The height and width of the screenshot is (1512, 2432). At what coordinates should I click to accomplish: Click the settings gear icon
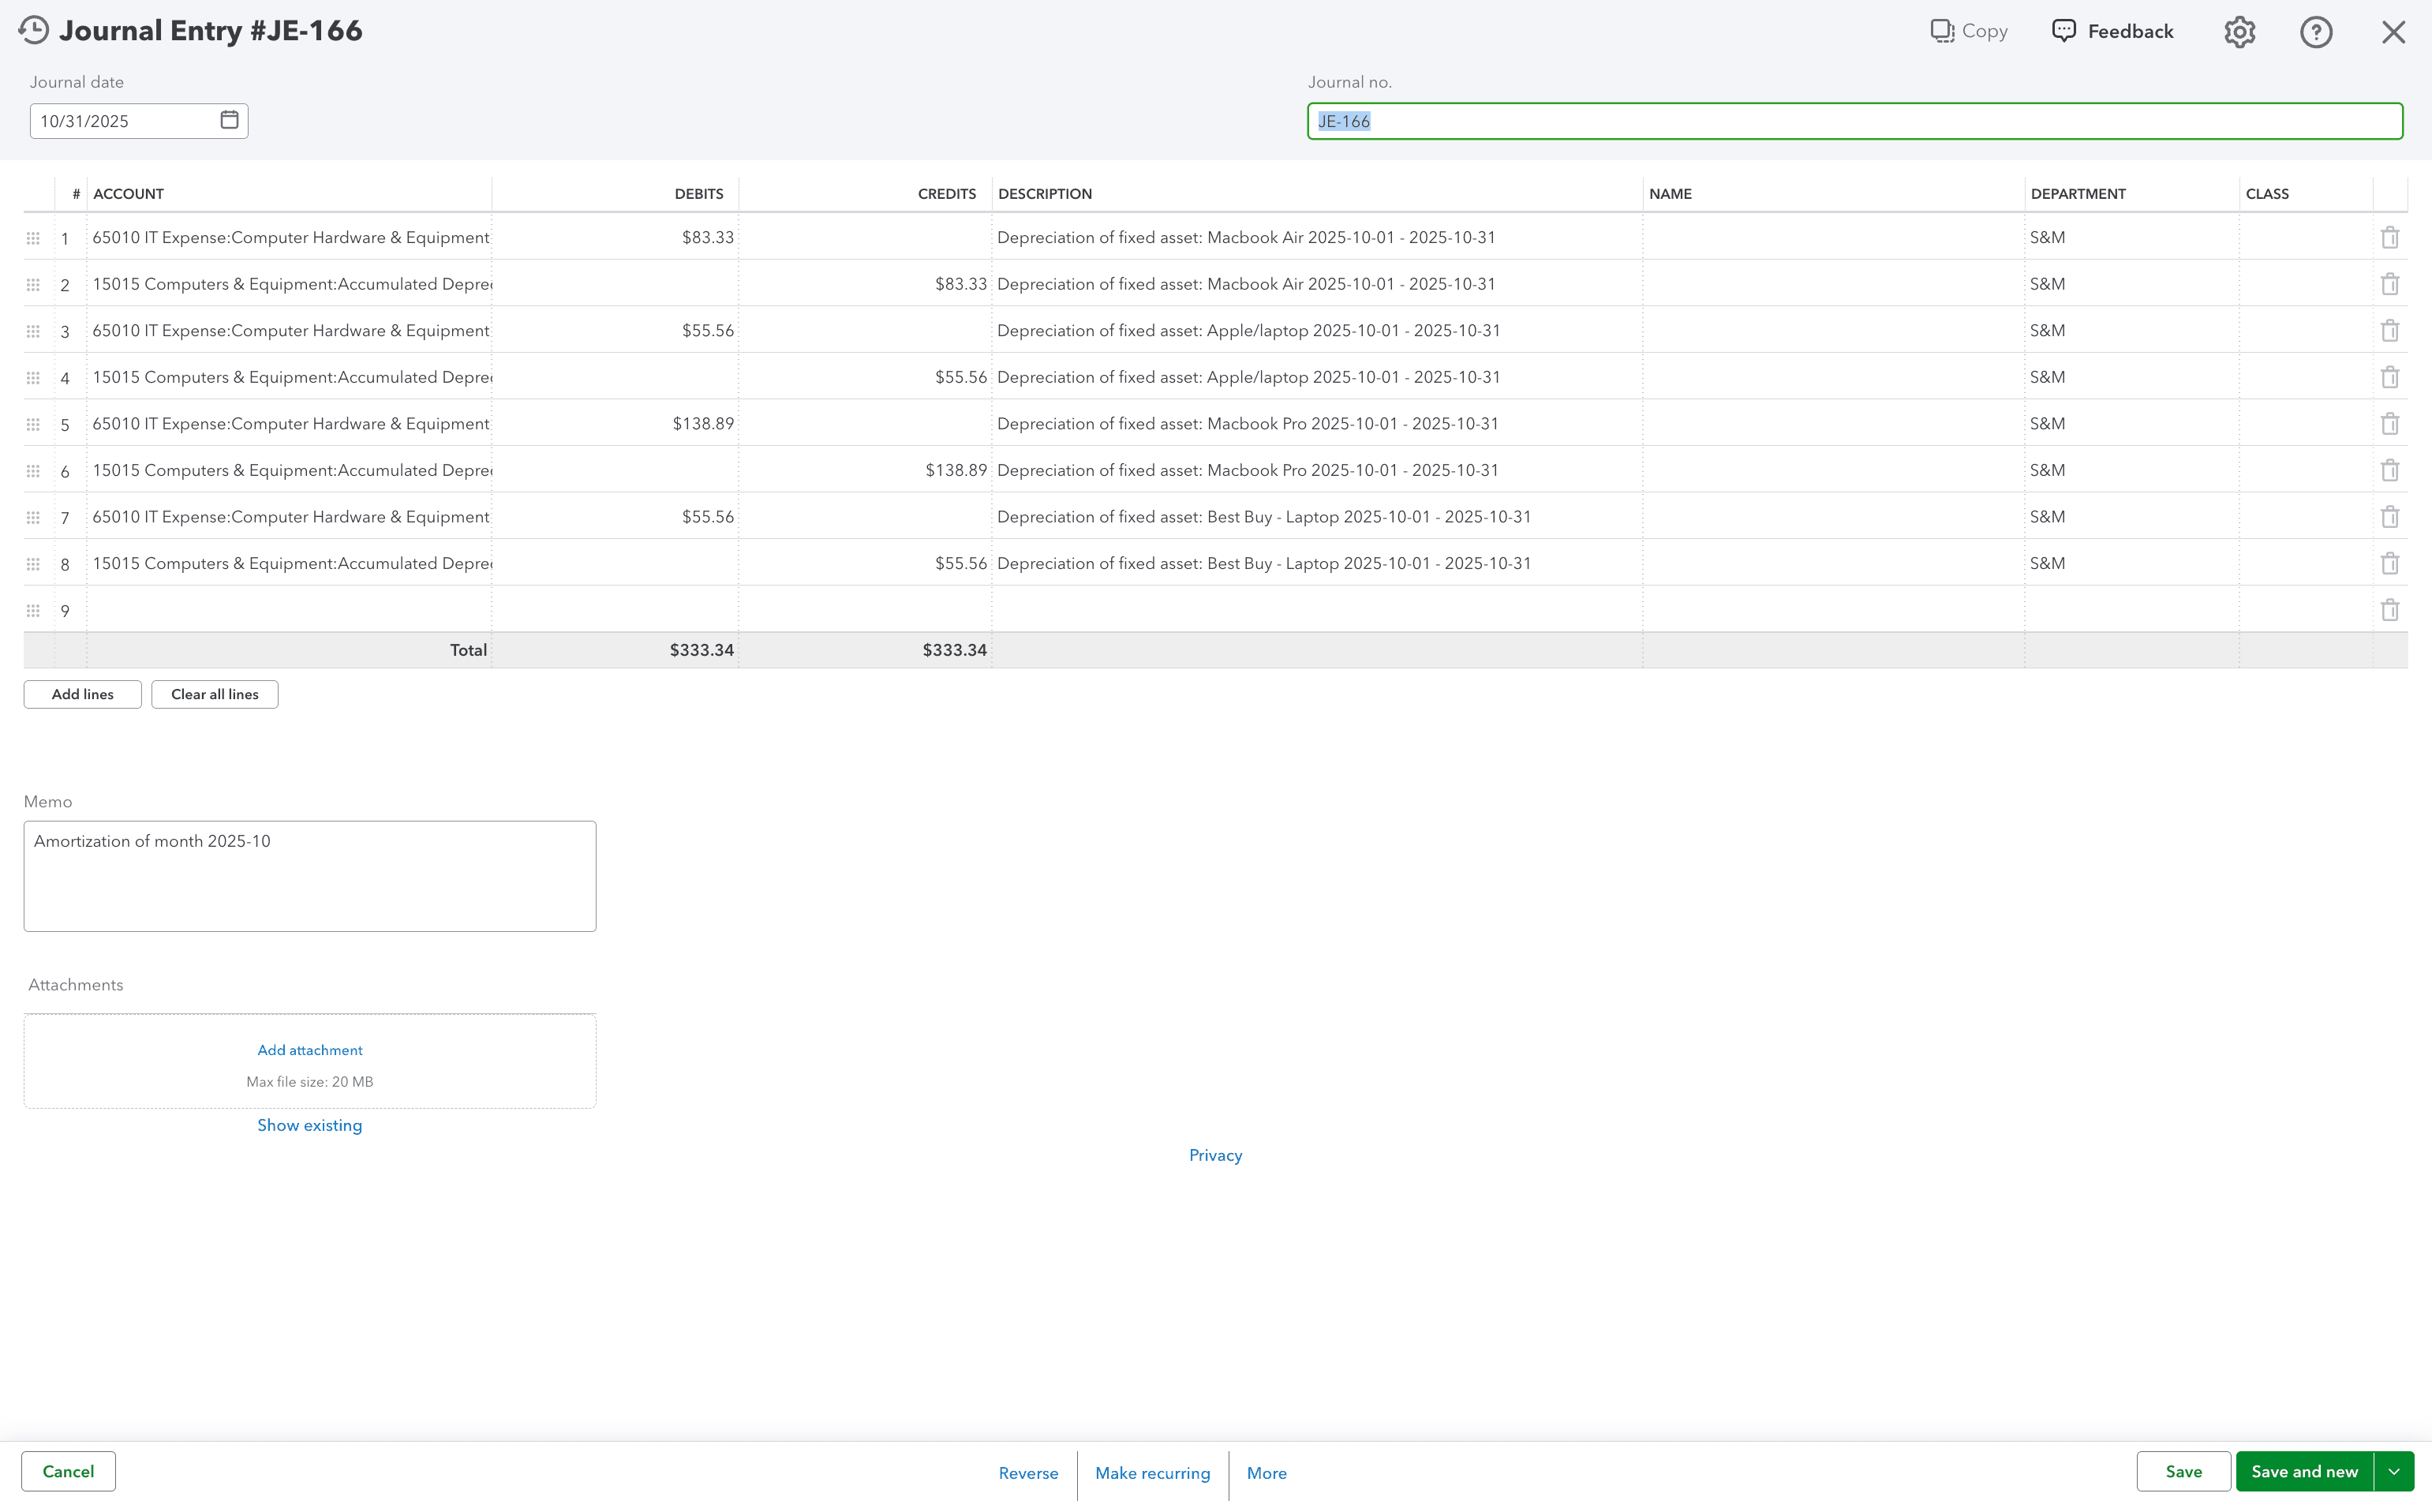click(x=2240, y=31)
